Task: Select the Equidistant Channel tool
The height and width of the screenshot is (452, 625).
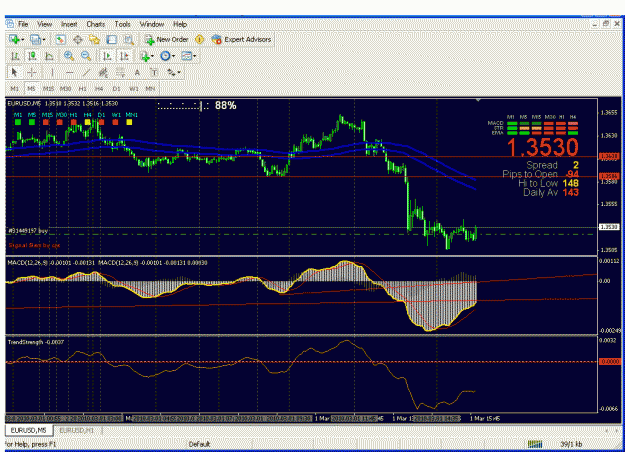Action: click(103, 73)
